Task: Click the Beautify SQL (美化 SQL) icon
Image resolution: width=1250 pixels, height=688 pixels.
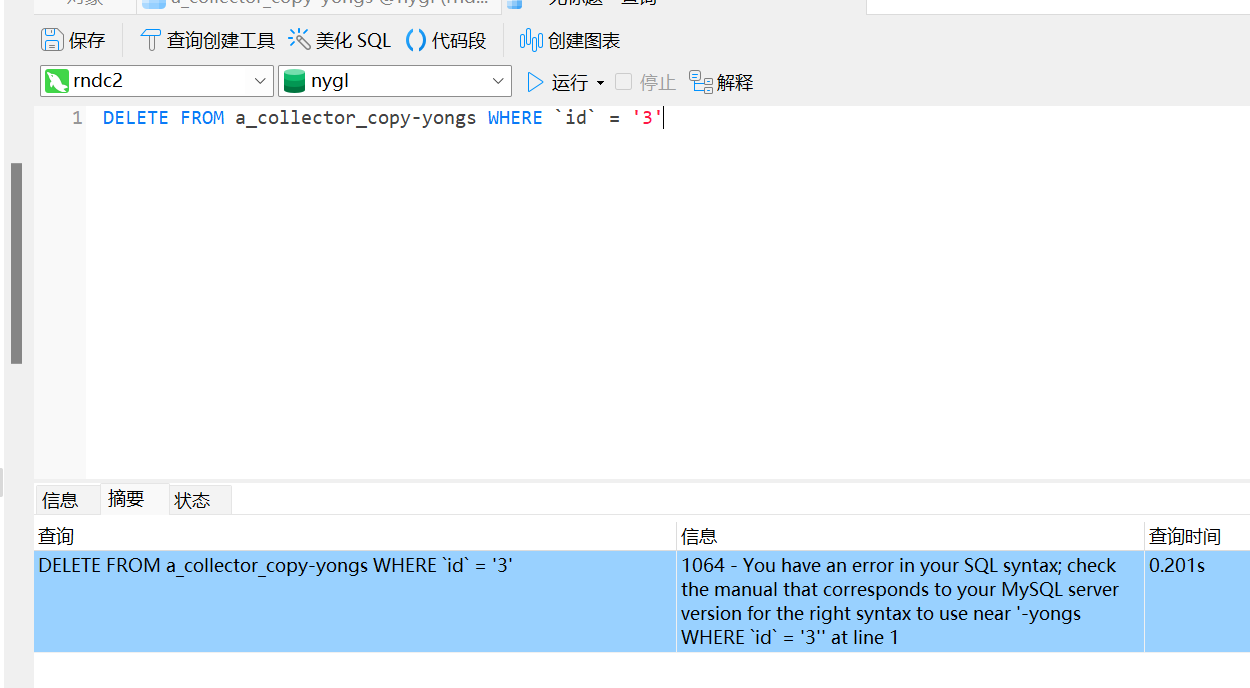Action: click(x=299, y=40)
